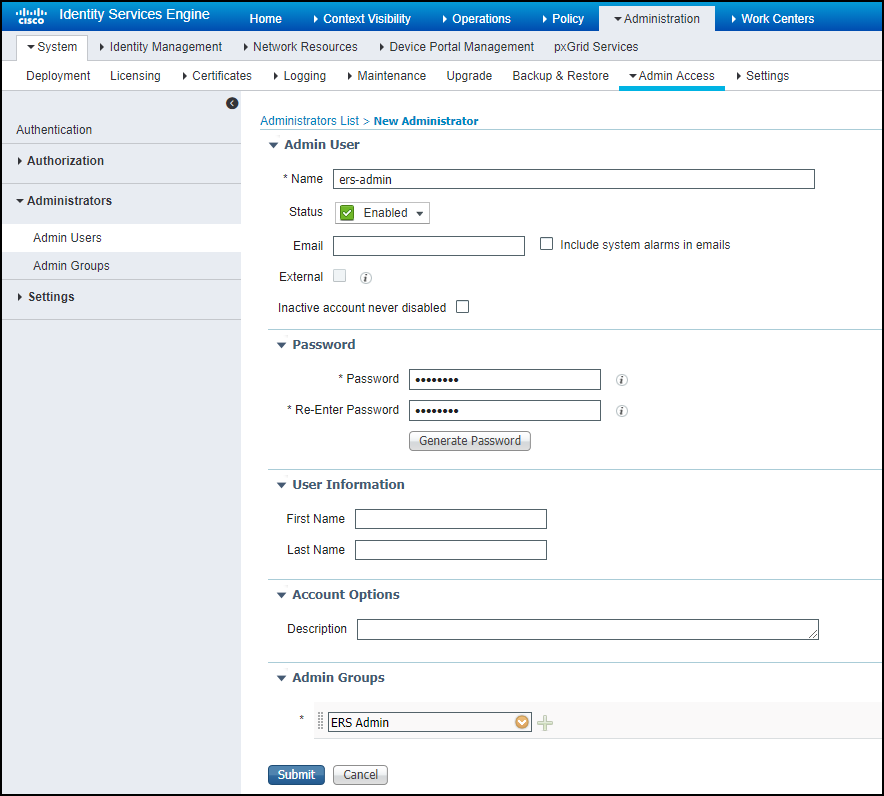Click info icon beside Password field

point(621,380)
